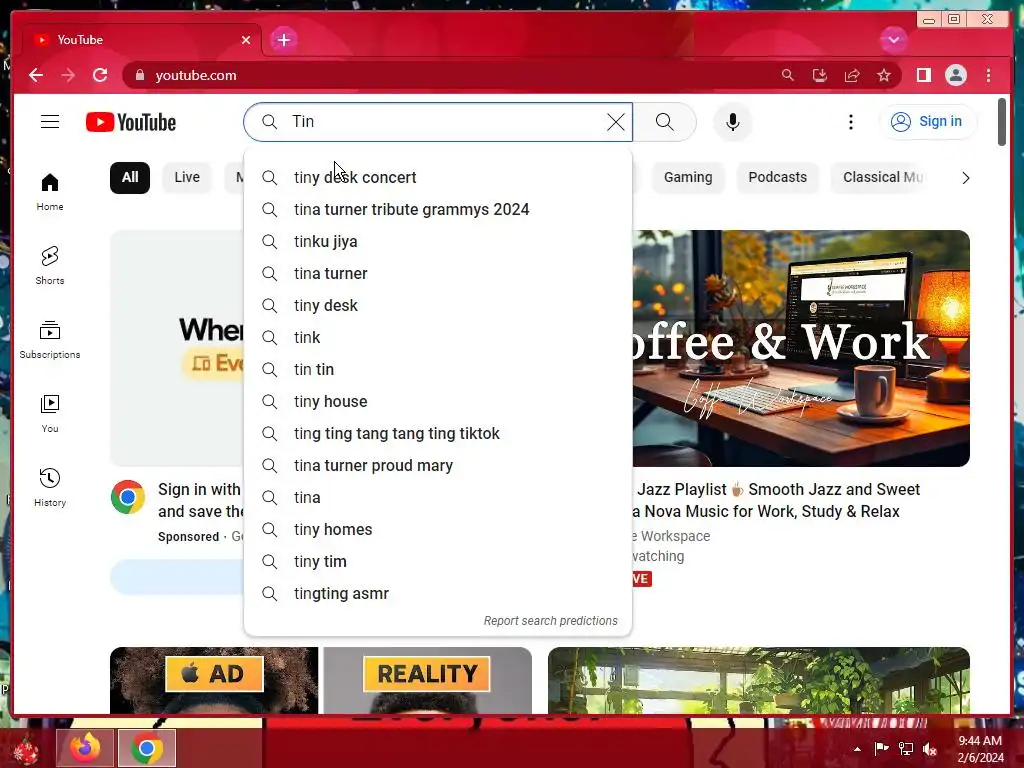1024x768 pixels.
Task: Choose suggestion 'tina turner proud mary'
Action: click(438, 465)
